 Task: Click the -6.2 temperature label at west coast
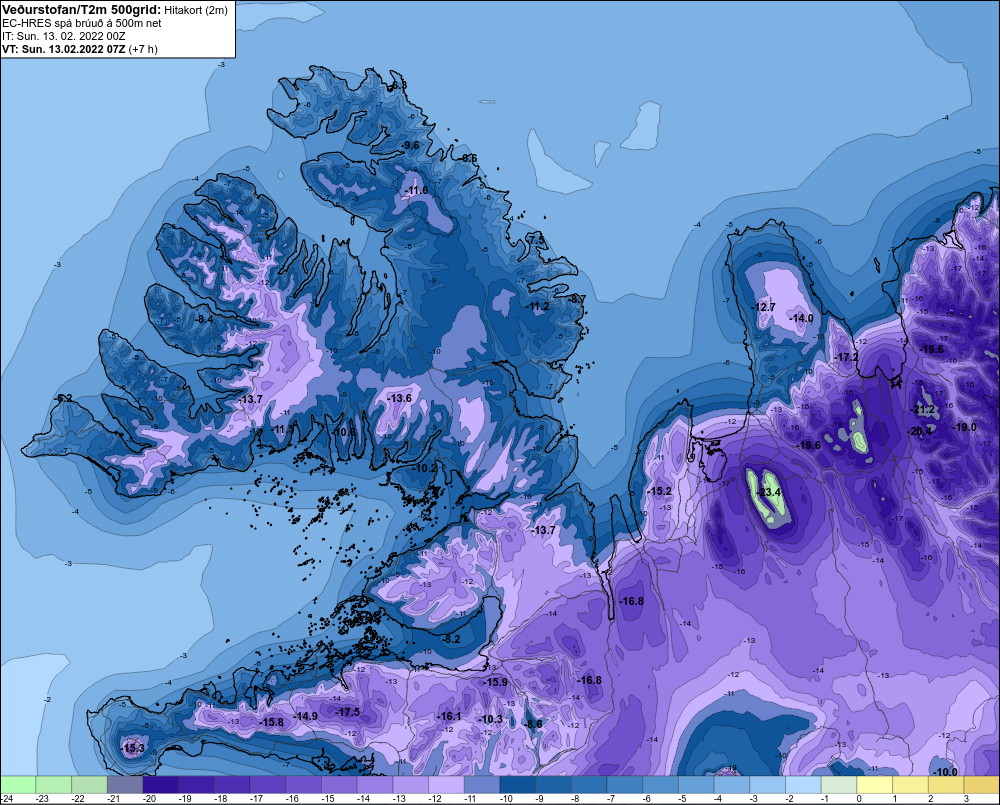[x=63, y=399]
